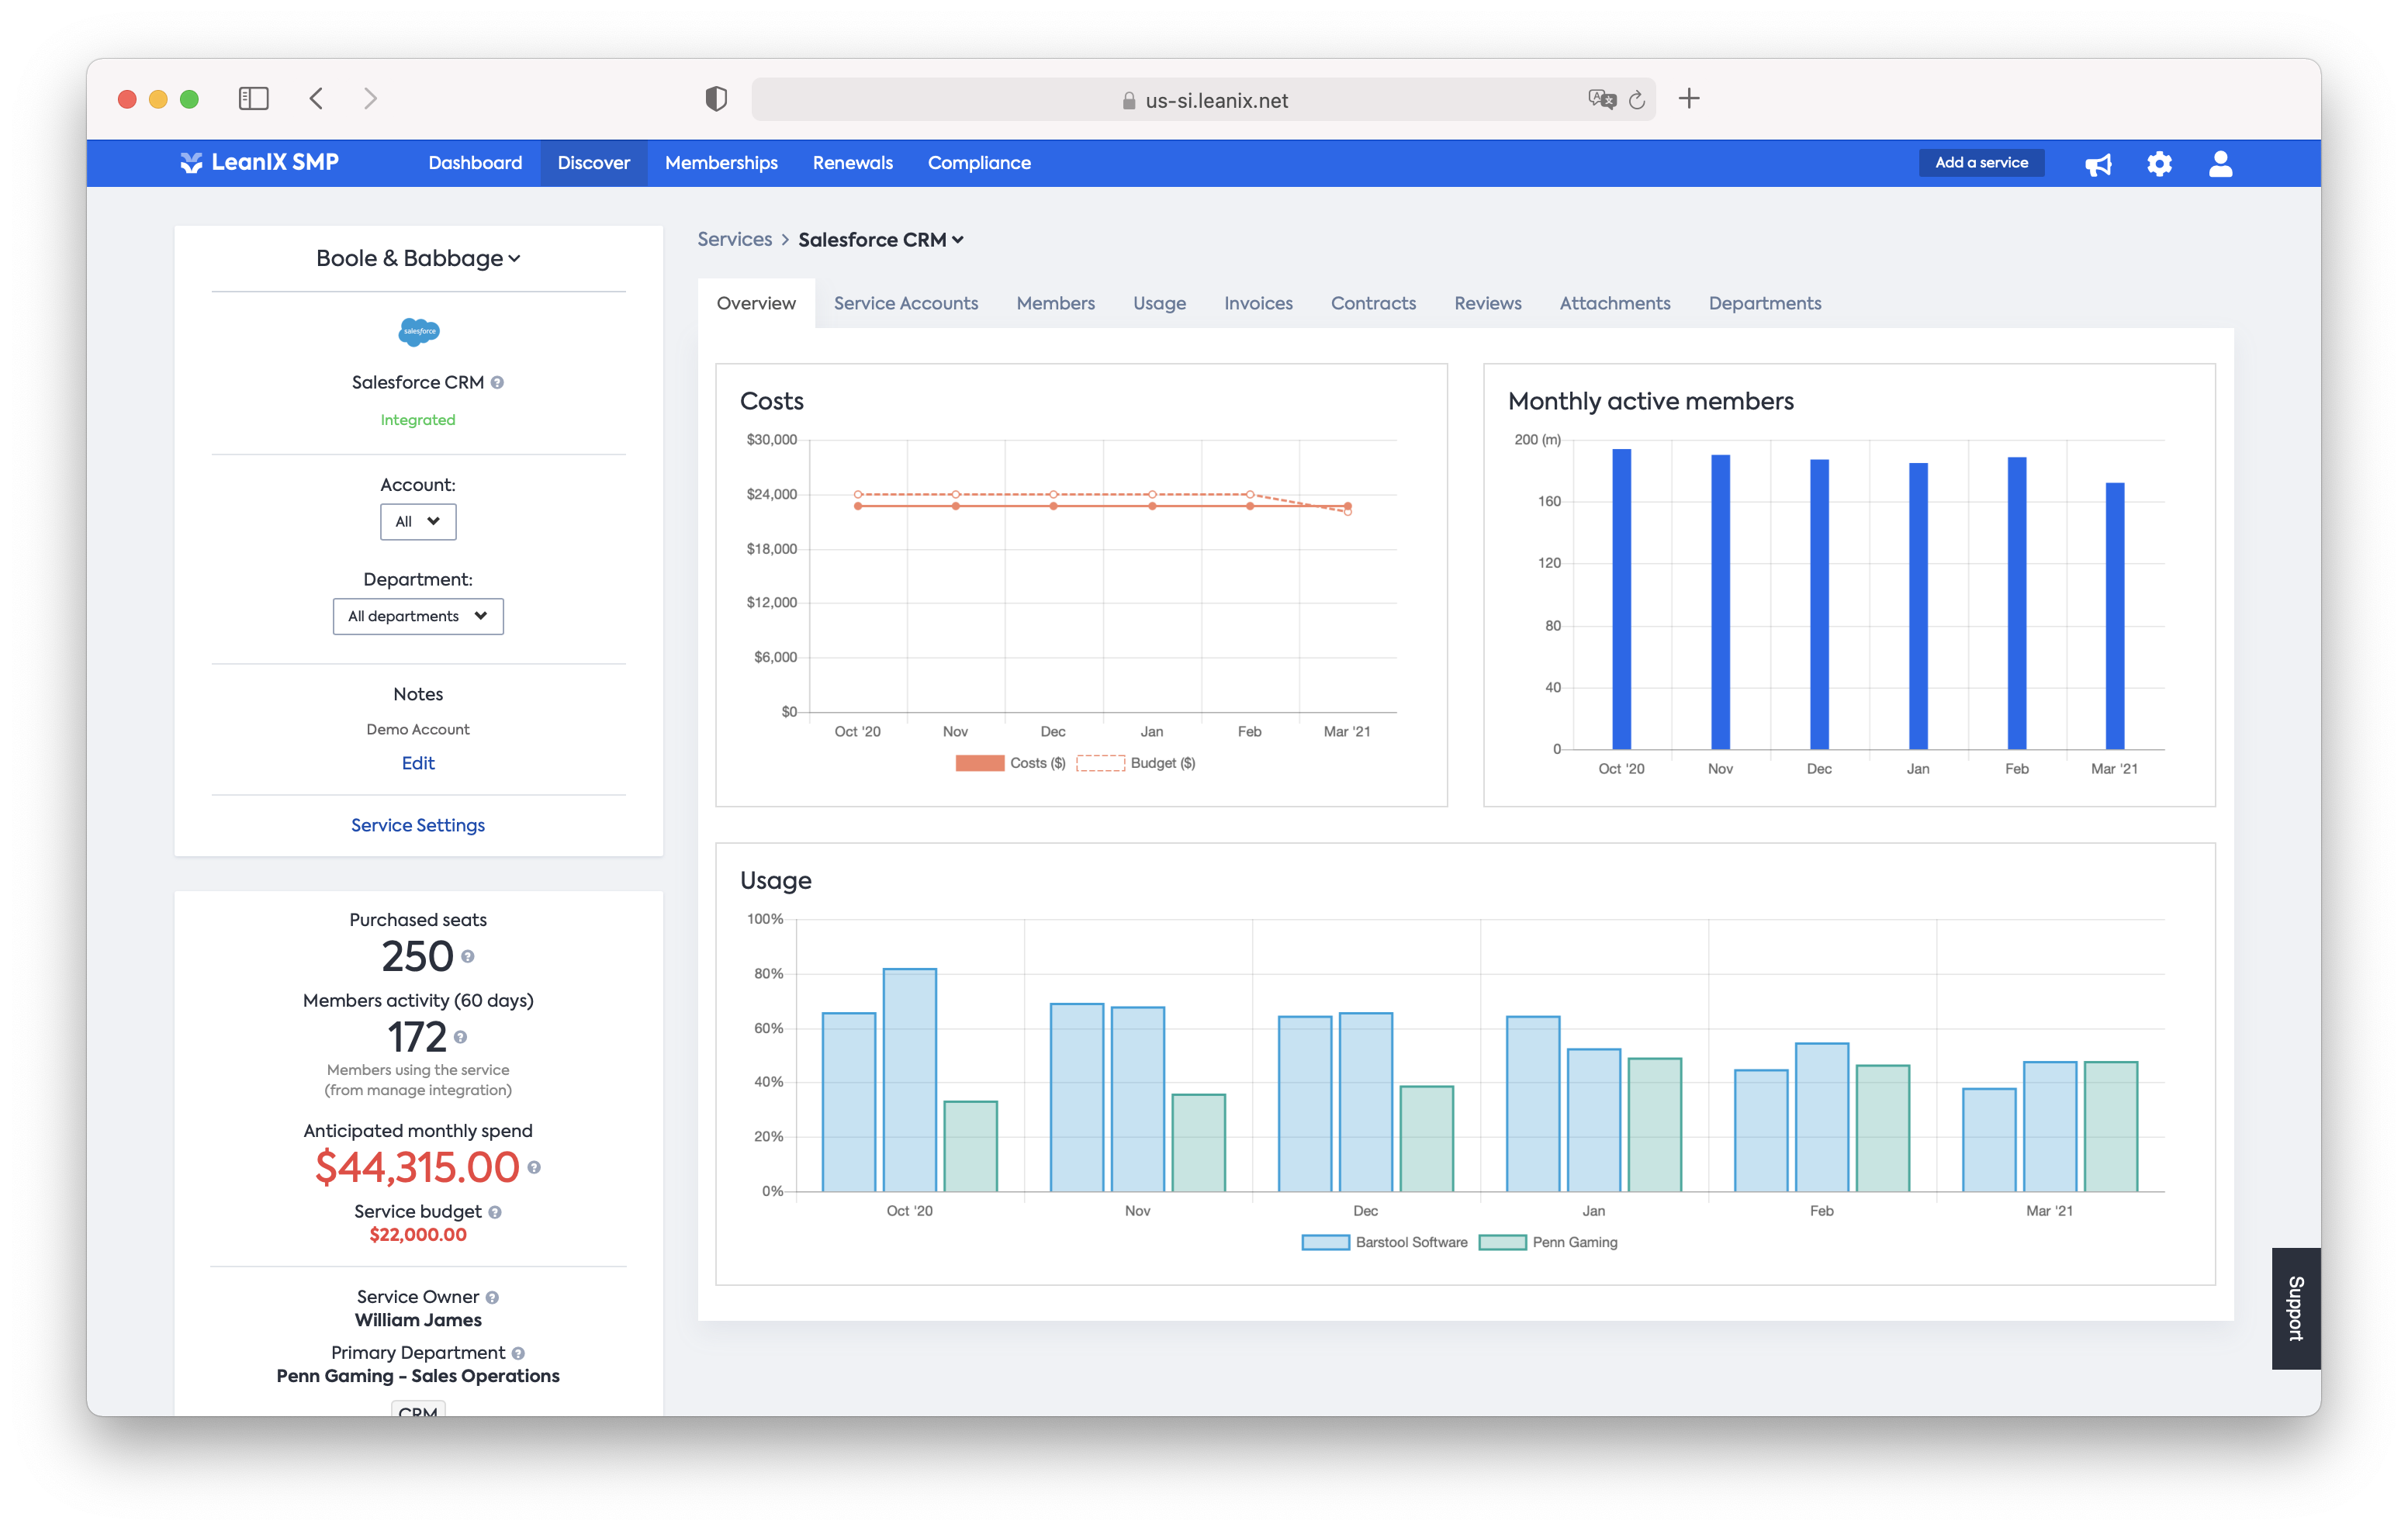Open the announcements megaphone icon

(x=2099, y=163)
